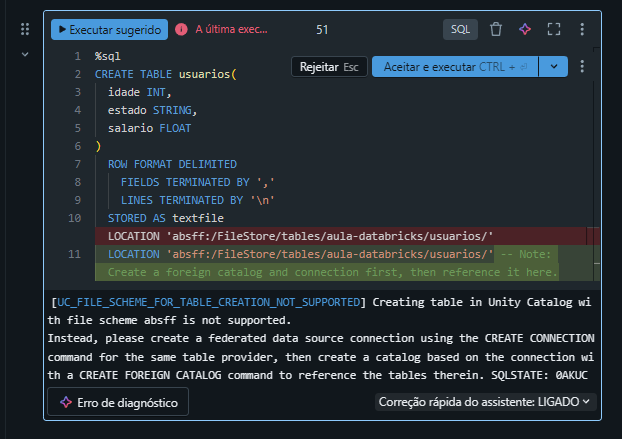Click Aceitar e executar button

coord(455,67)
